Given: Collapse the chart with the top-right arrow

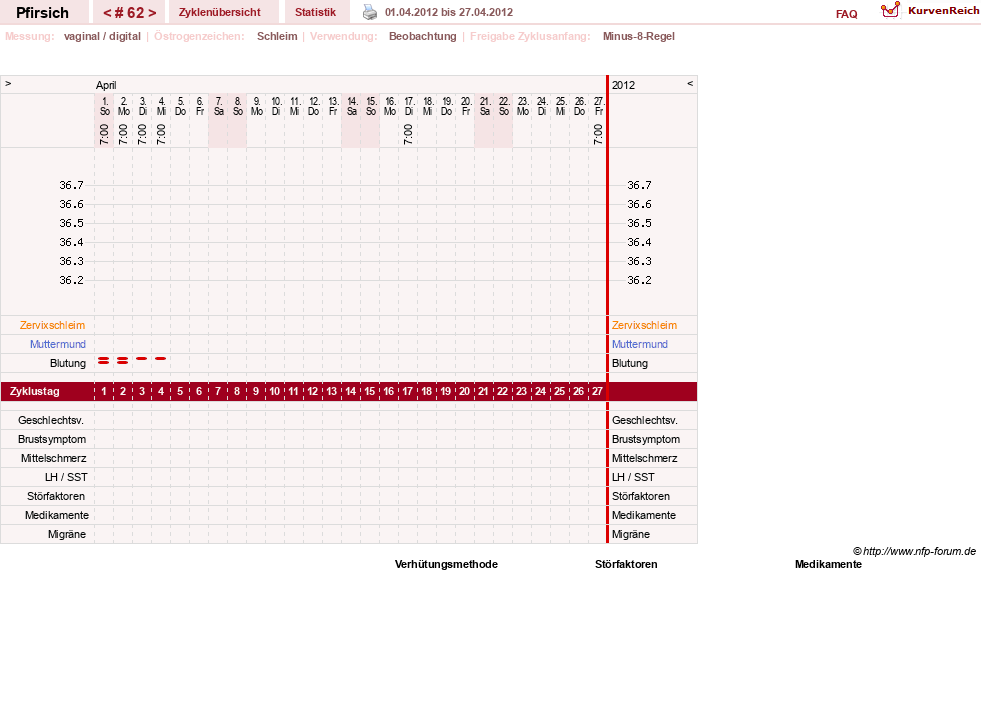Looking at the screenshot, I should click(690, 83).
